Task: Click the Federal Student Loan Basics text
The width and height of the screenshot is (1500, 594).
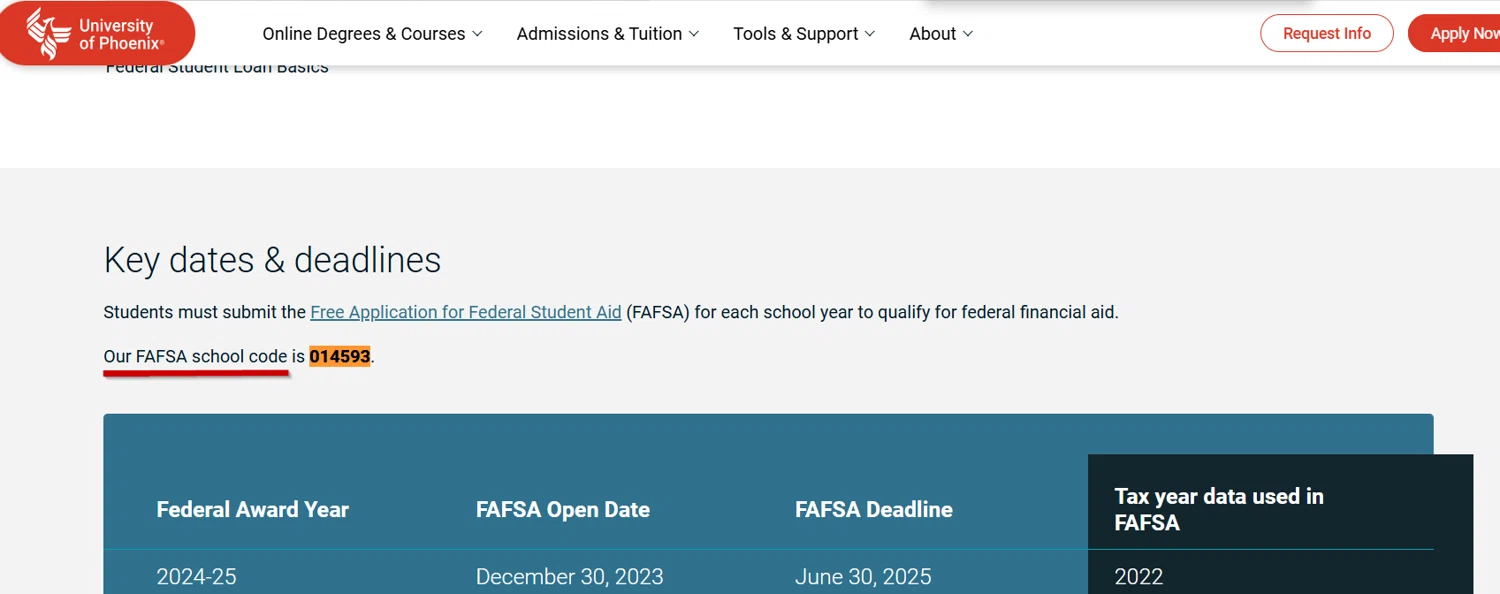Action: pos(217,68)
